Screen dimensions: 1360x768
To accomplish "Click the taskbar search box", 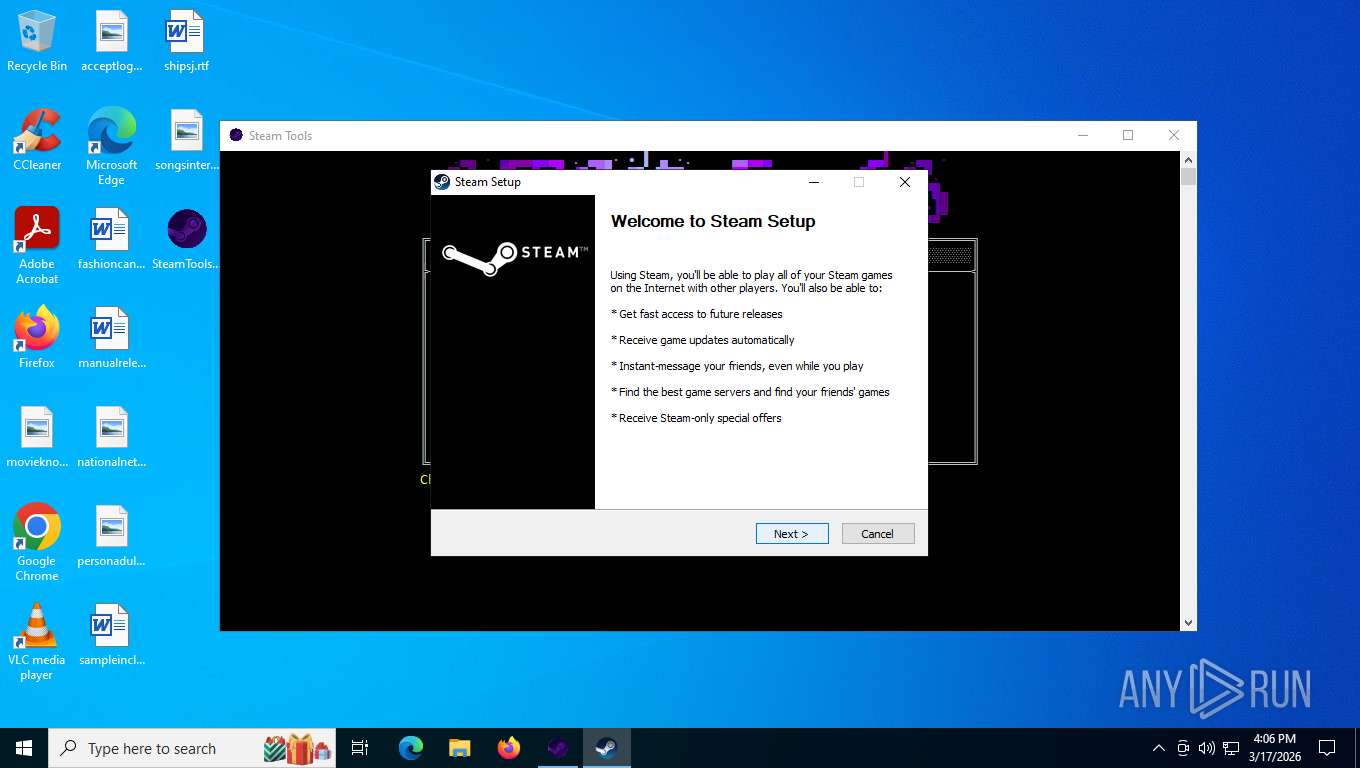I will pos(193,748).
